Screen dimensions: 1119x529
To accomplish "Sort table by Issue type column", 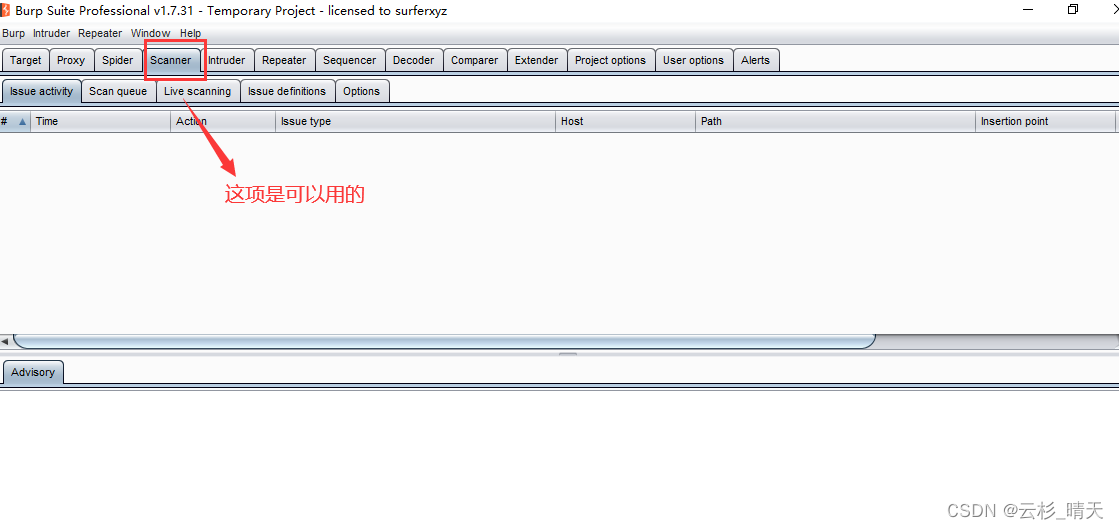I will 415,121.
